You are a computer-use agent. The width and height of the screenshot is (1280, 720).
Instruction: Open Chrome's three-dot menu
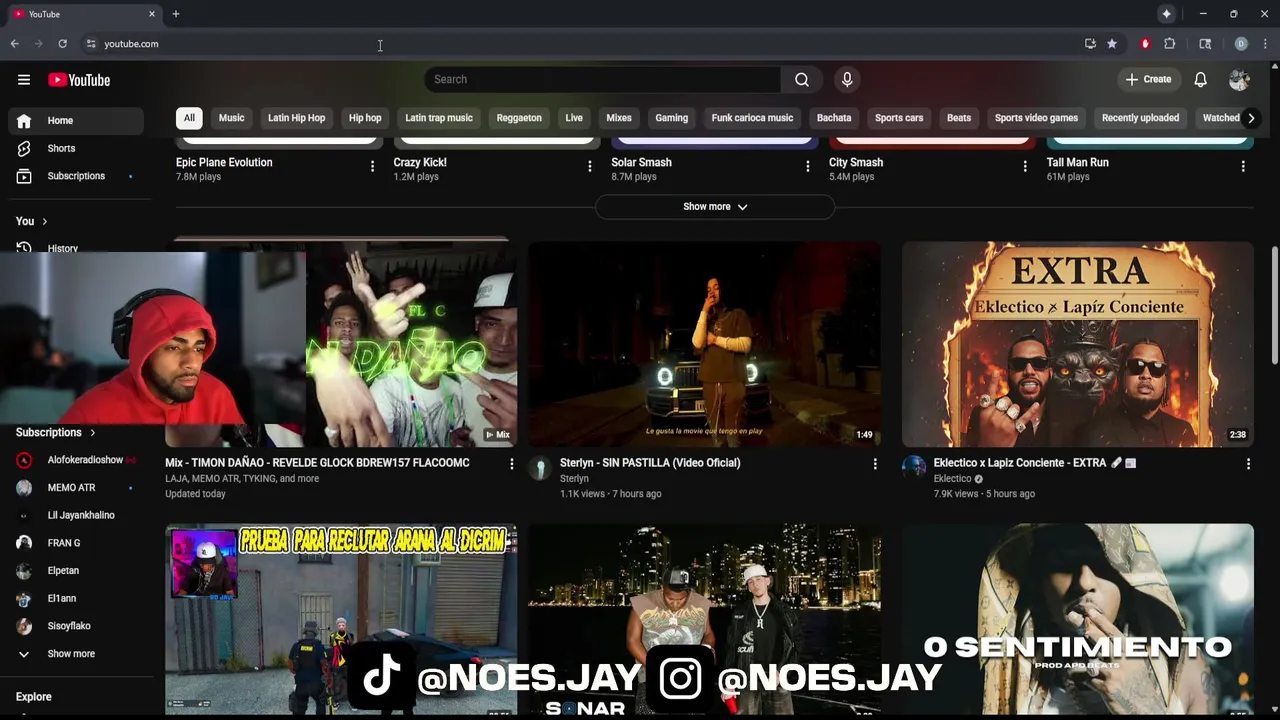[1265, 44]
